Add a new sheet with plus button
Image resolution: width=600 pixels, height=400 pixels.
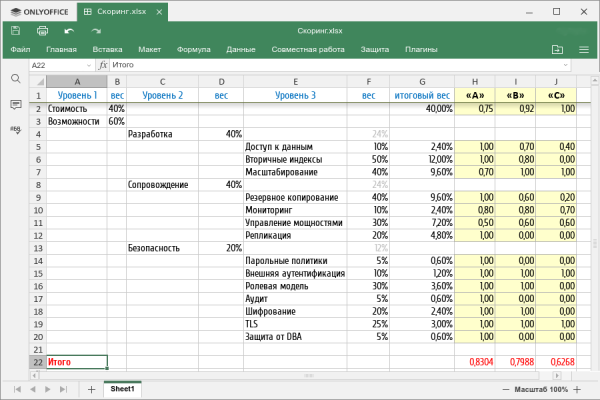click(91, 388)
